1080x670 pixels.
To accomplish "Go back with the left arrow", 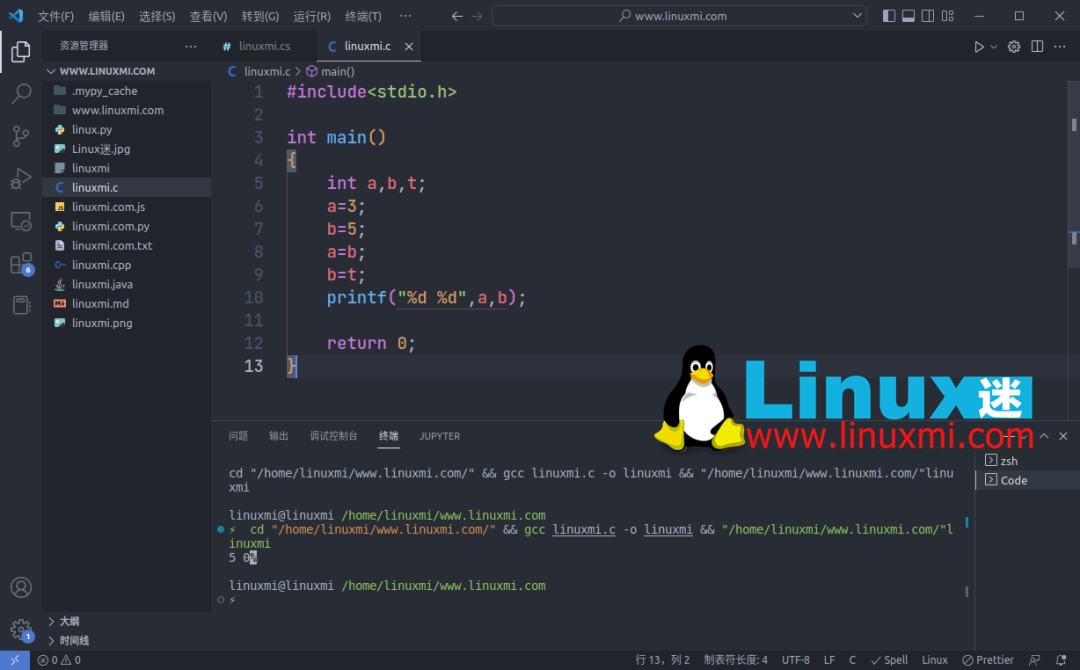I will [457, 16].
